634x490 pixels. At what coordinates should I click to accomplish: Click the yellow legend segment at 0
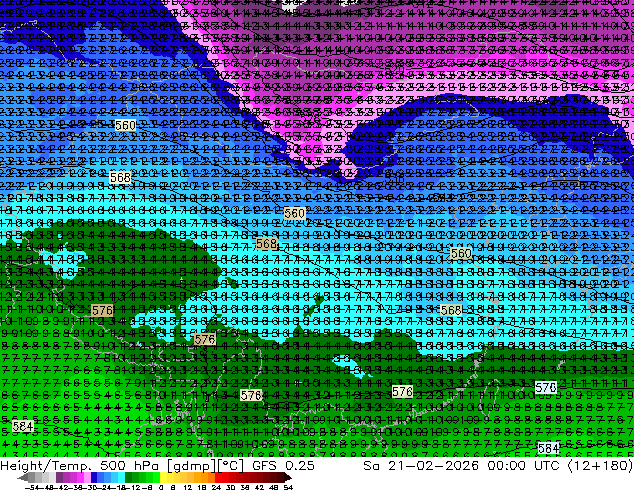click(163, 477)
